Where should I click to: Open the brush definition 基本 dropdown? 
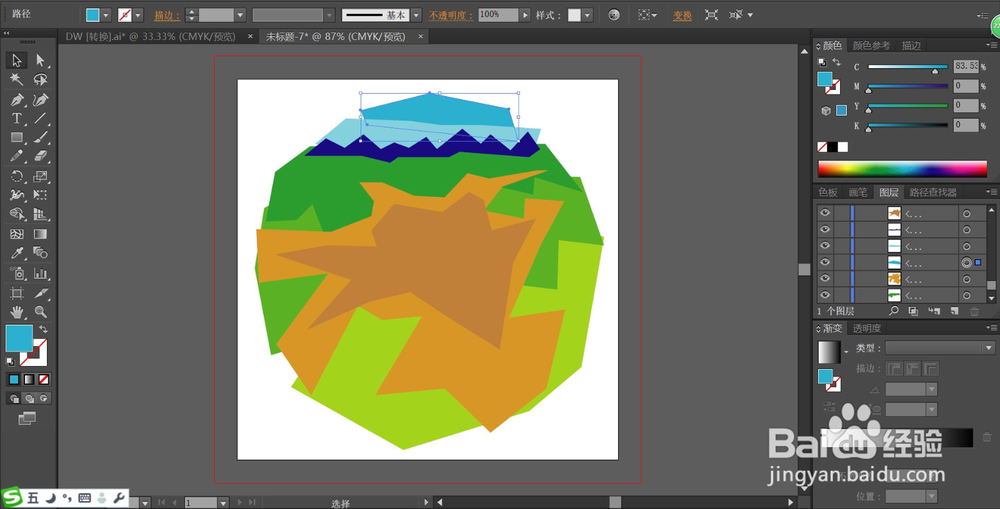click(416, 15)
